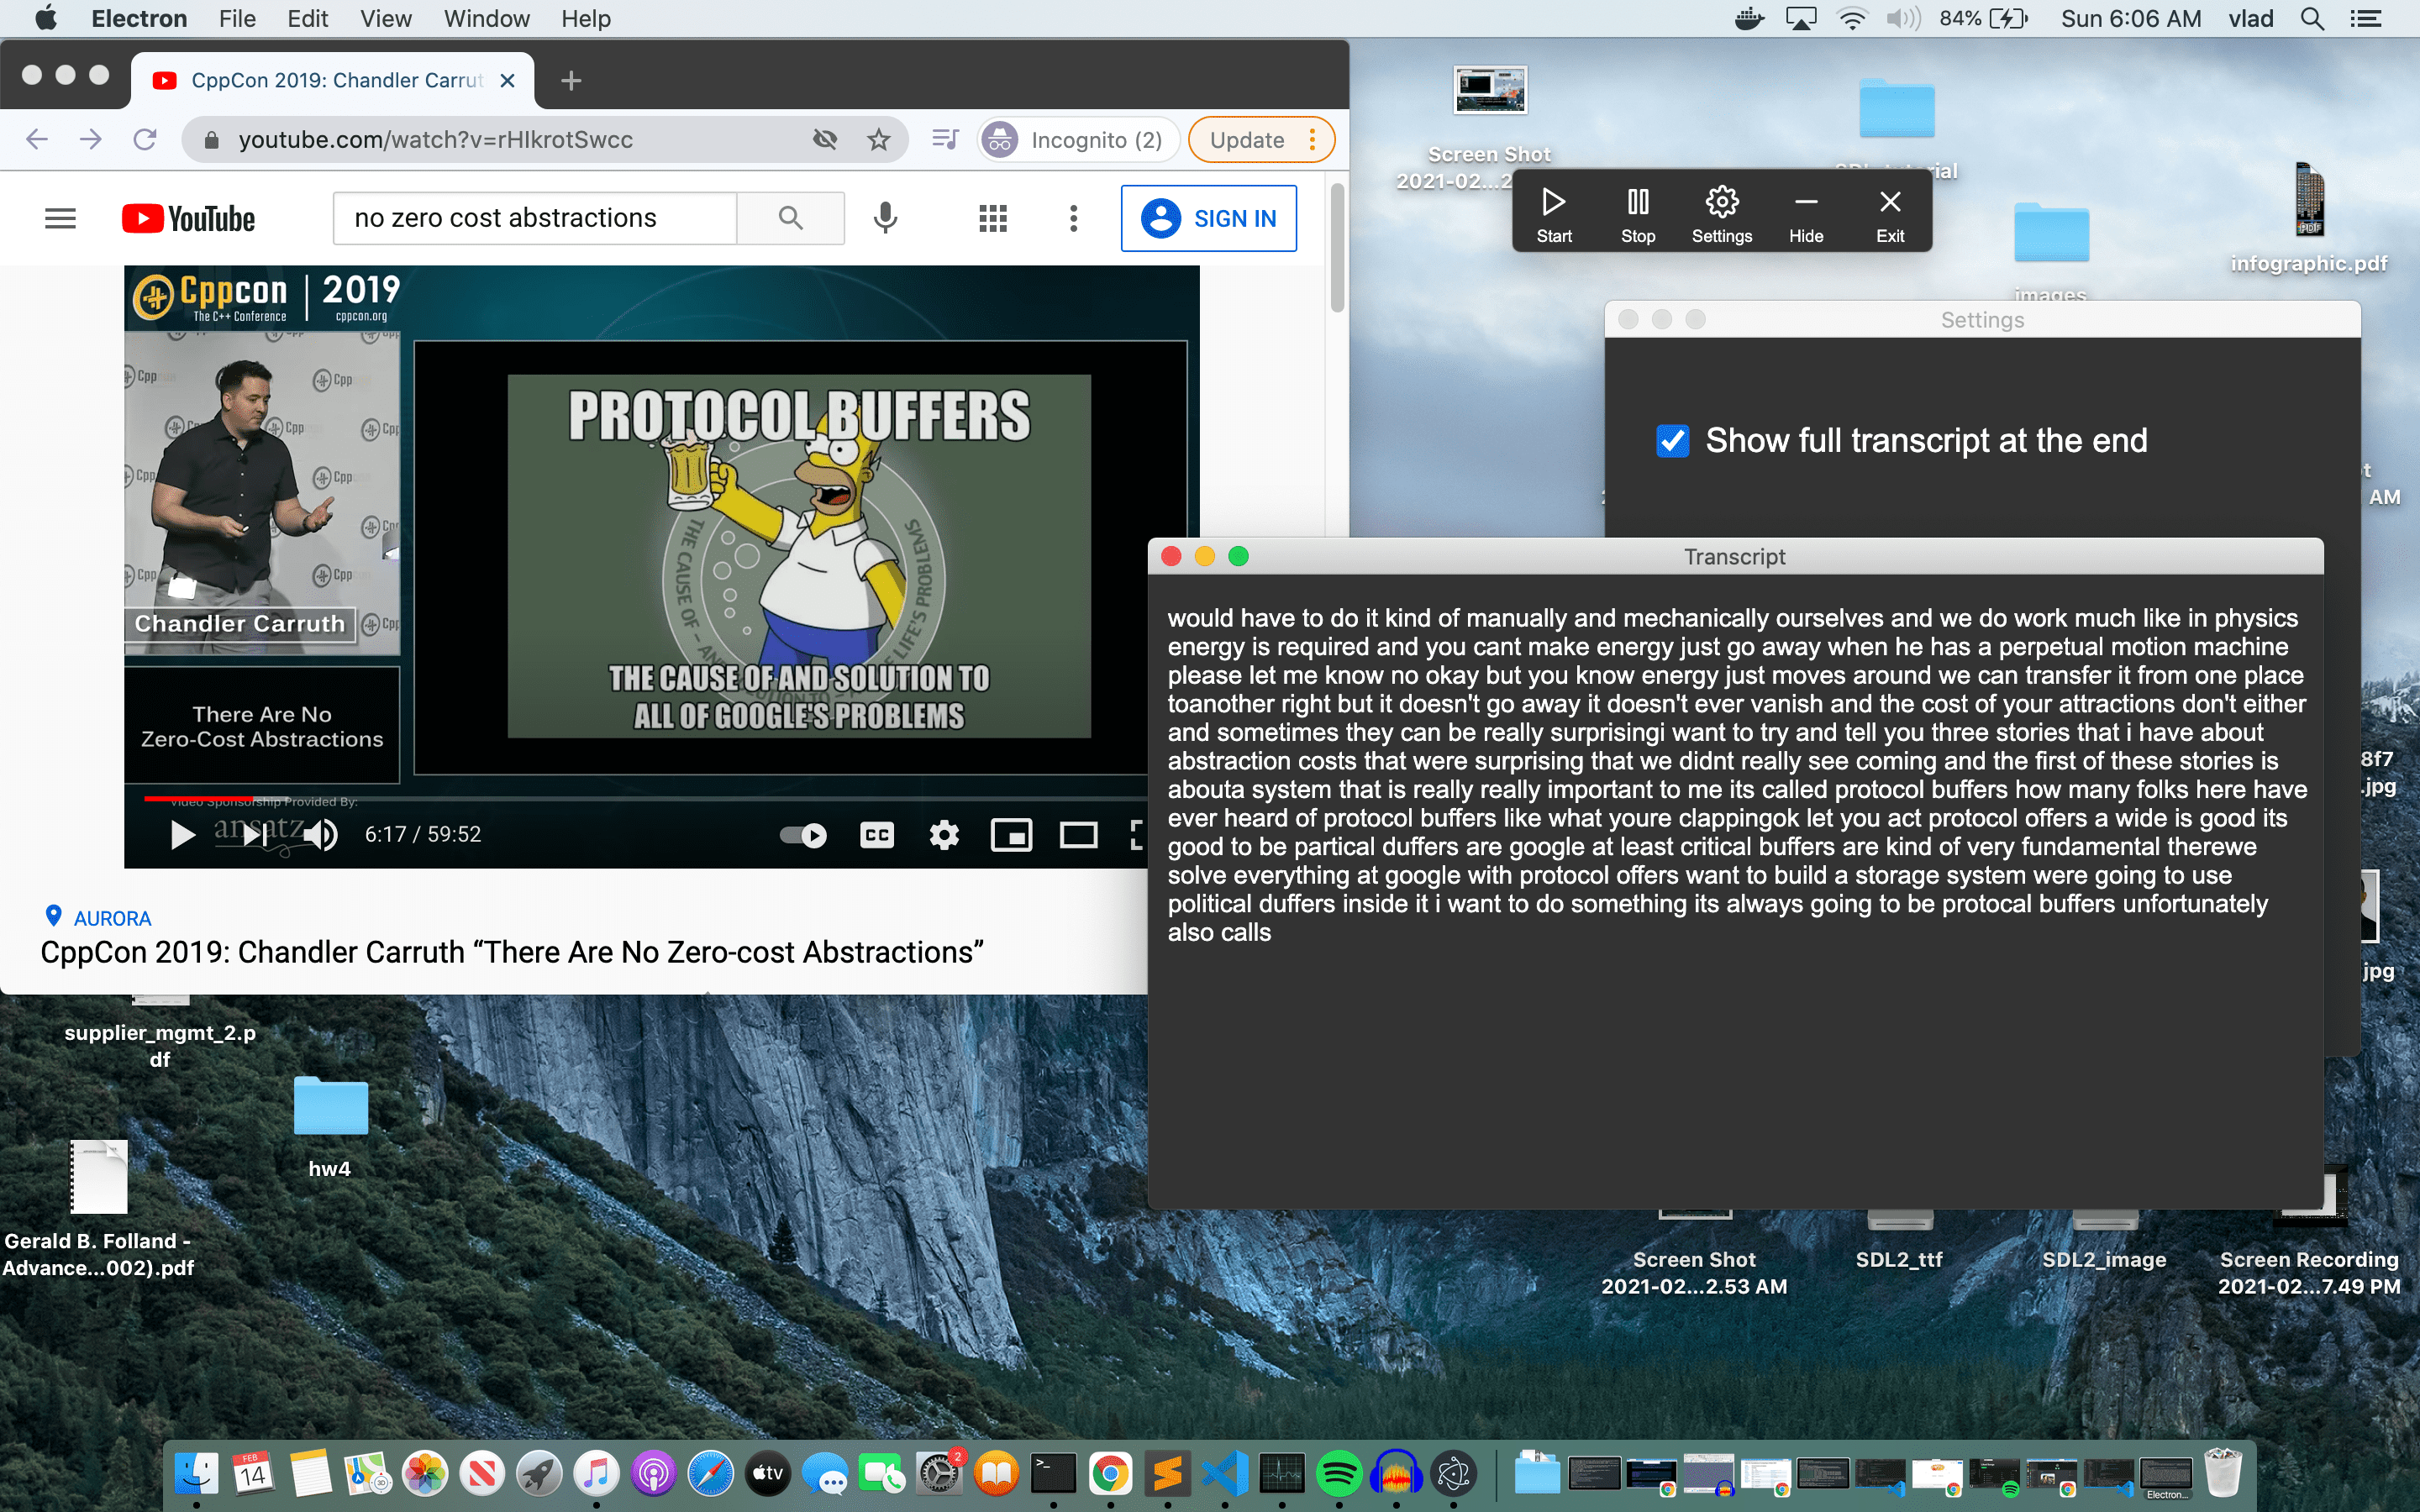Open Settings gear in floating toolbar

1721,213
